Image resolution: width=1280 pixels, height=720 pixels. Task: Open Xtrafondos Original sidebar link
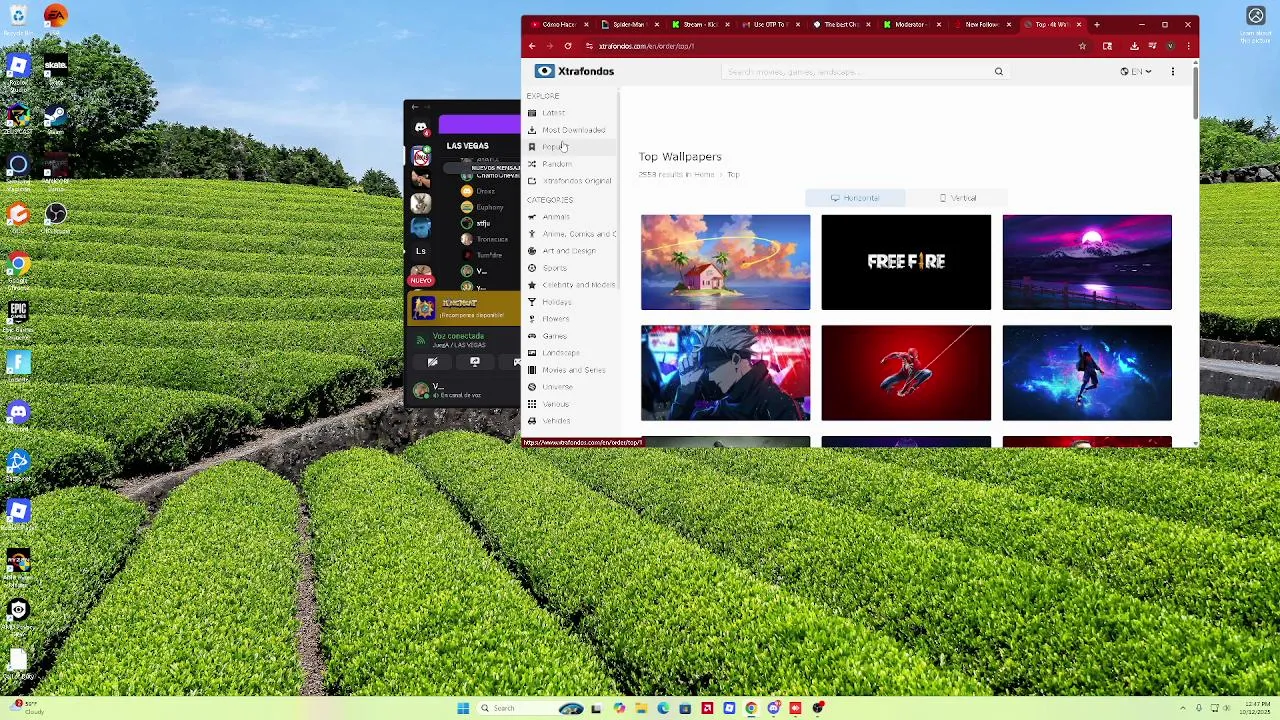pos(569,181)
